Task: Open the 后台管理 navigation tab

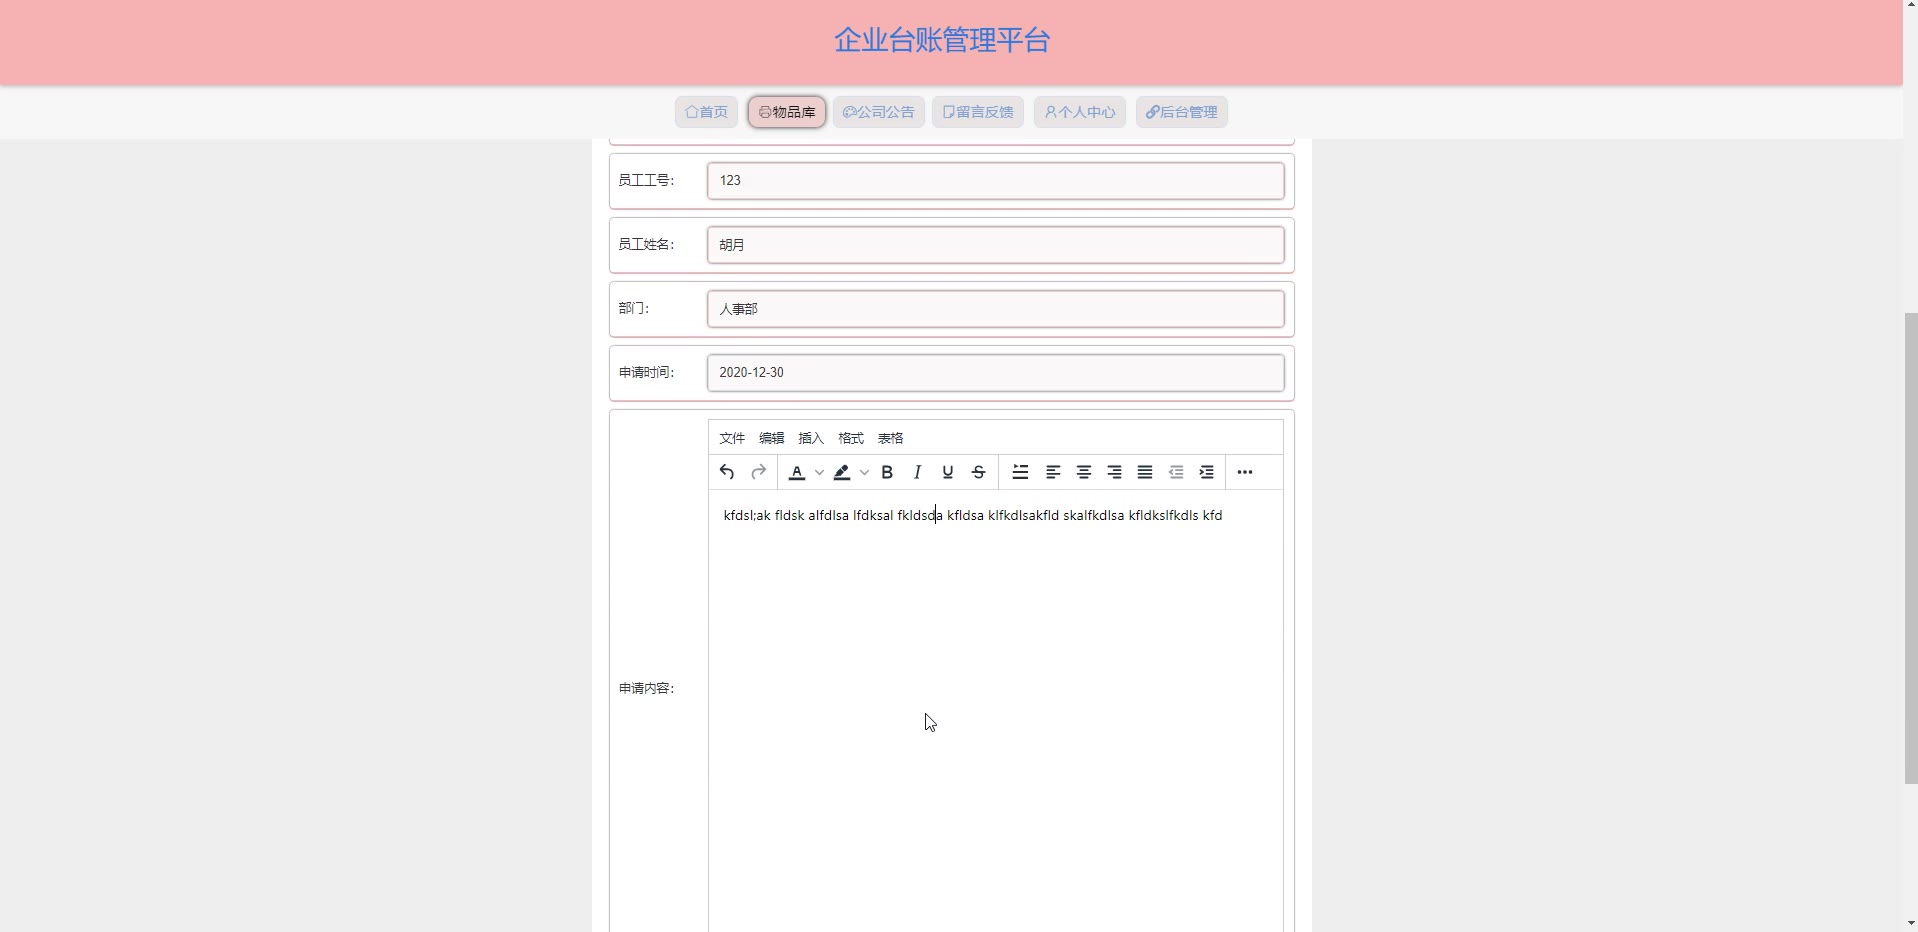Action: point(1182,112)
